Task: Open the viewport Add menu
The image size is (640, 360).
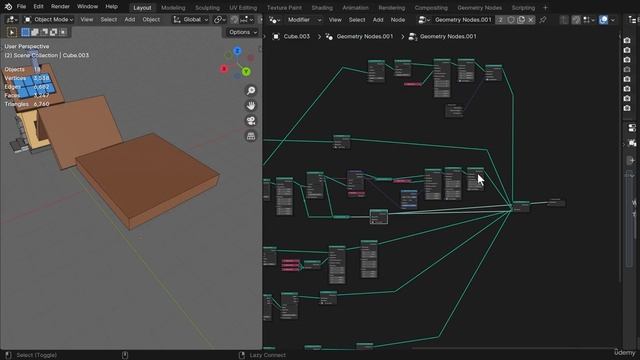Action: tap(129, 20)
